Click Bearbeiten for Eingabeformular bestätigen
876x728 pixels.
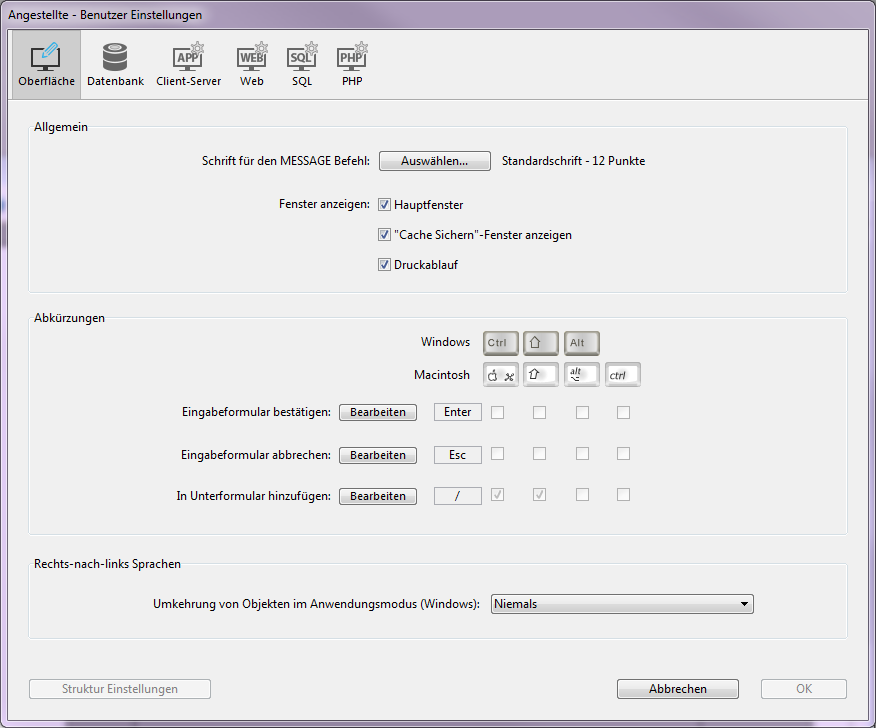tap(378, 412)
